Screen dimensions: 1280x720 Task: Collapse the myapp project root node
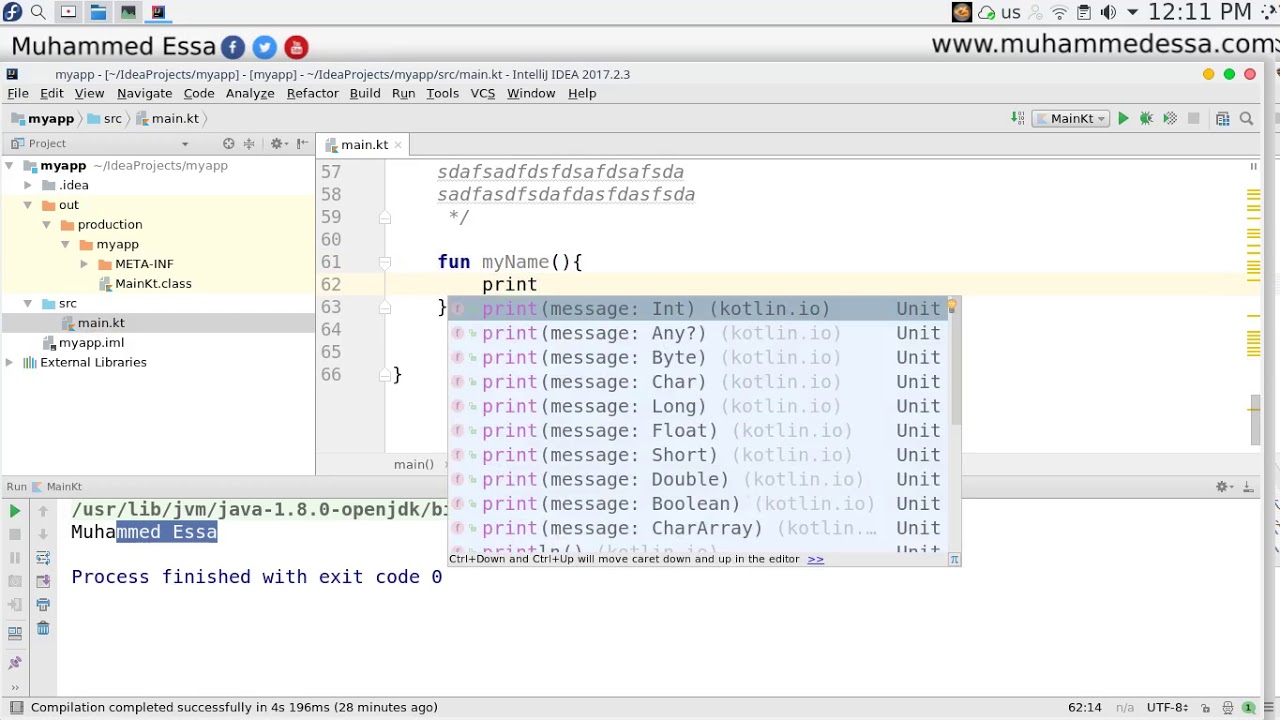point(9,166)
